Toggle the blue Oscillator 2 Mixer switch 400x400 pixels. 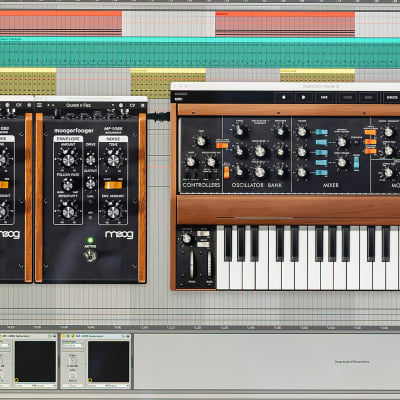pyautogui.click(x=322, y=152)
